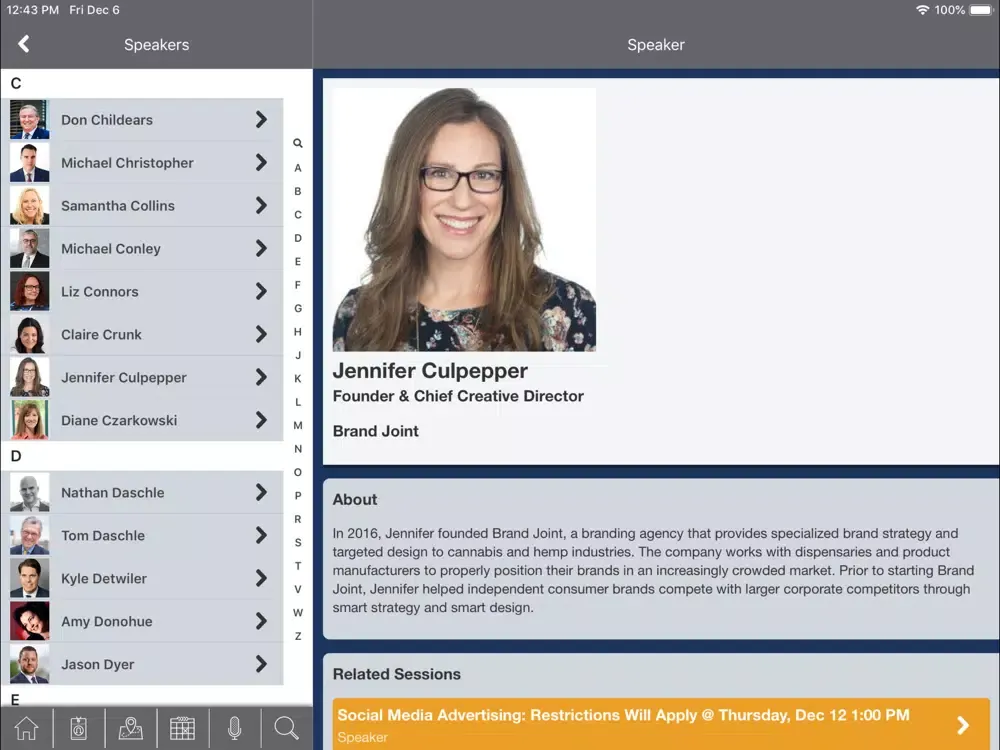
Task: Jump to letter J in index
Action: pos(298,355)
